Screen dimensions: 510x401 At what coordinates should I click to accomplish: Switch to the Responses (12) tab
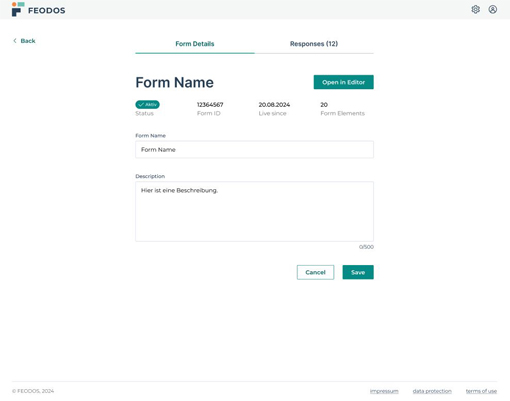(314, 44)
